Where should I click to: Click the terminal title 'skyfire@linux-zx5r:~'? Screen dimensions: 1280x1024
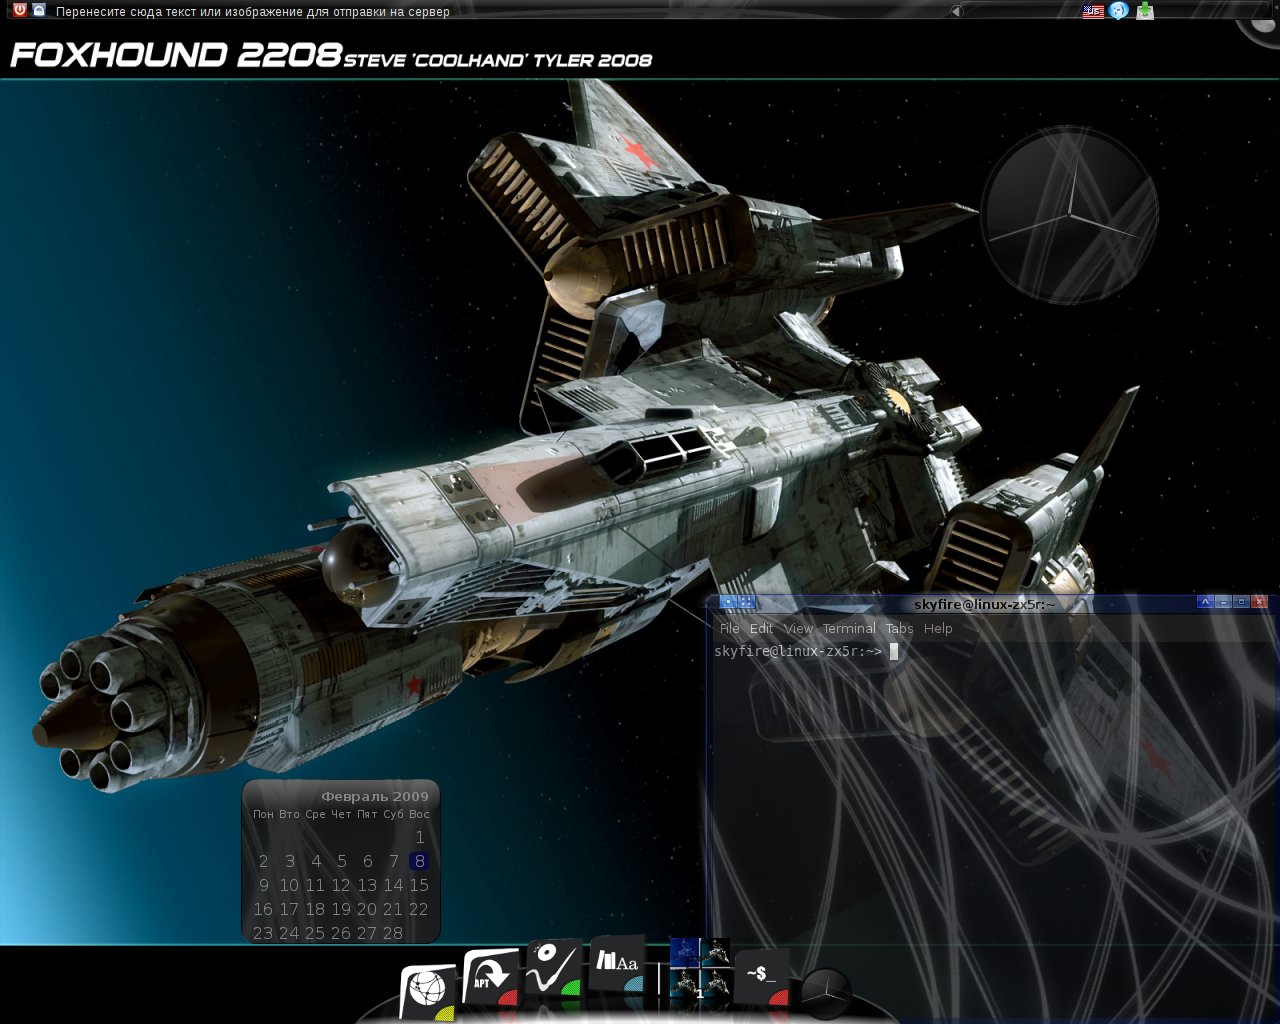point(984,604)
